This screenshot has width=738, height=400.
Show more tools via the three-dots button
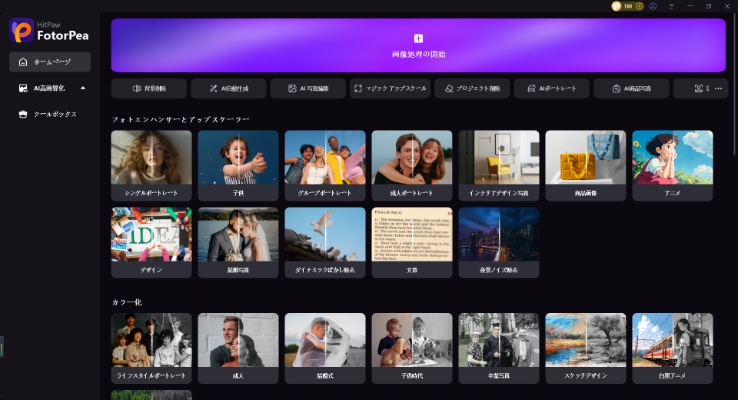point(718,88)
